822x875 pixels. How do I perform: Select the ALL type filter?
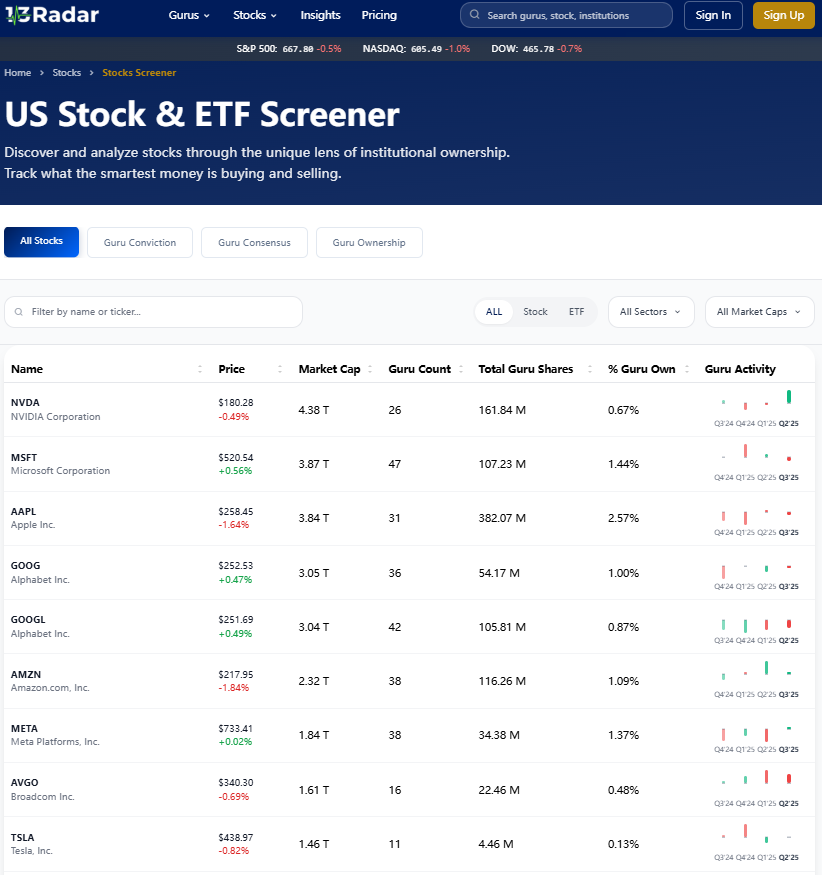click(494, 312)
